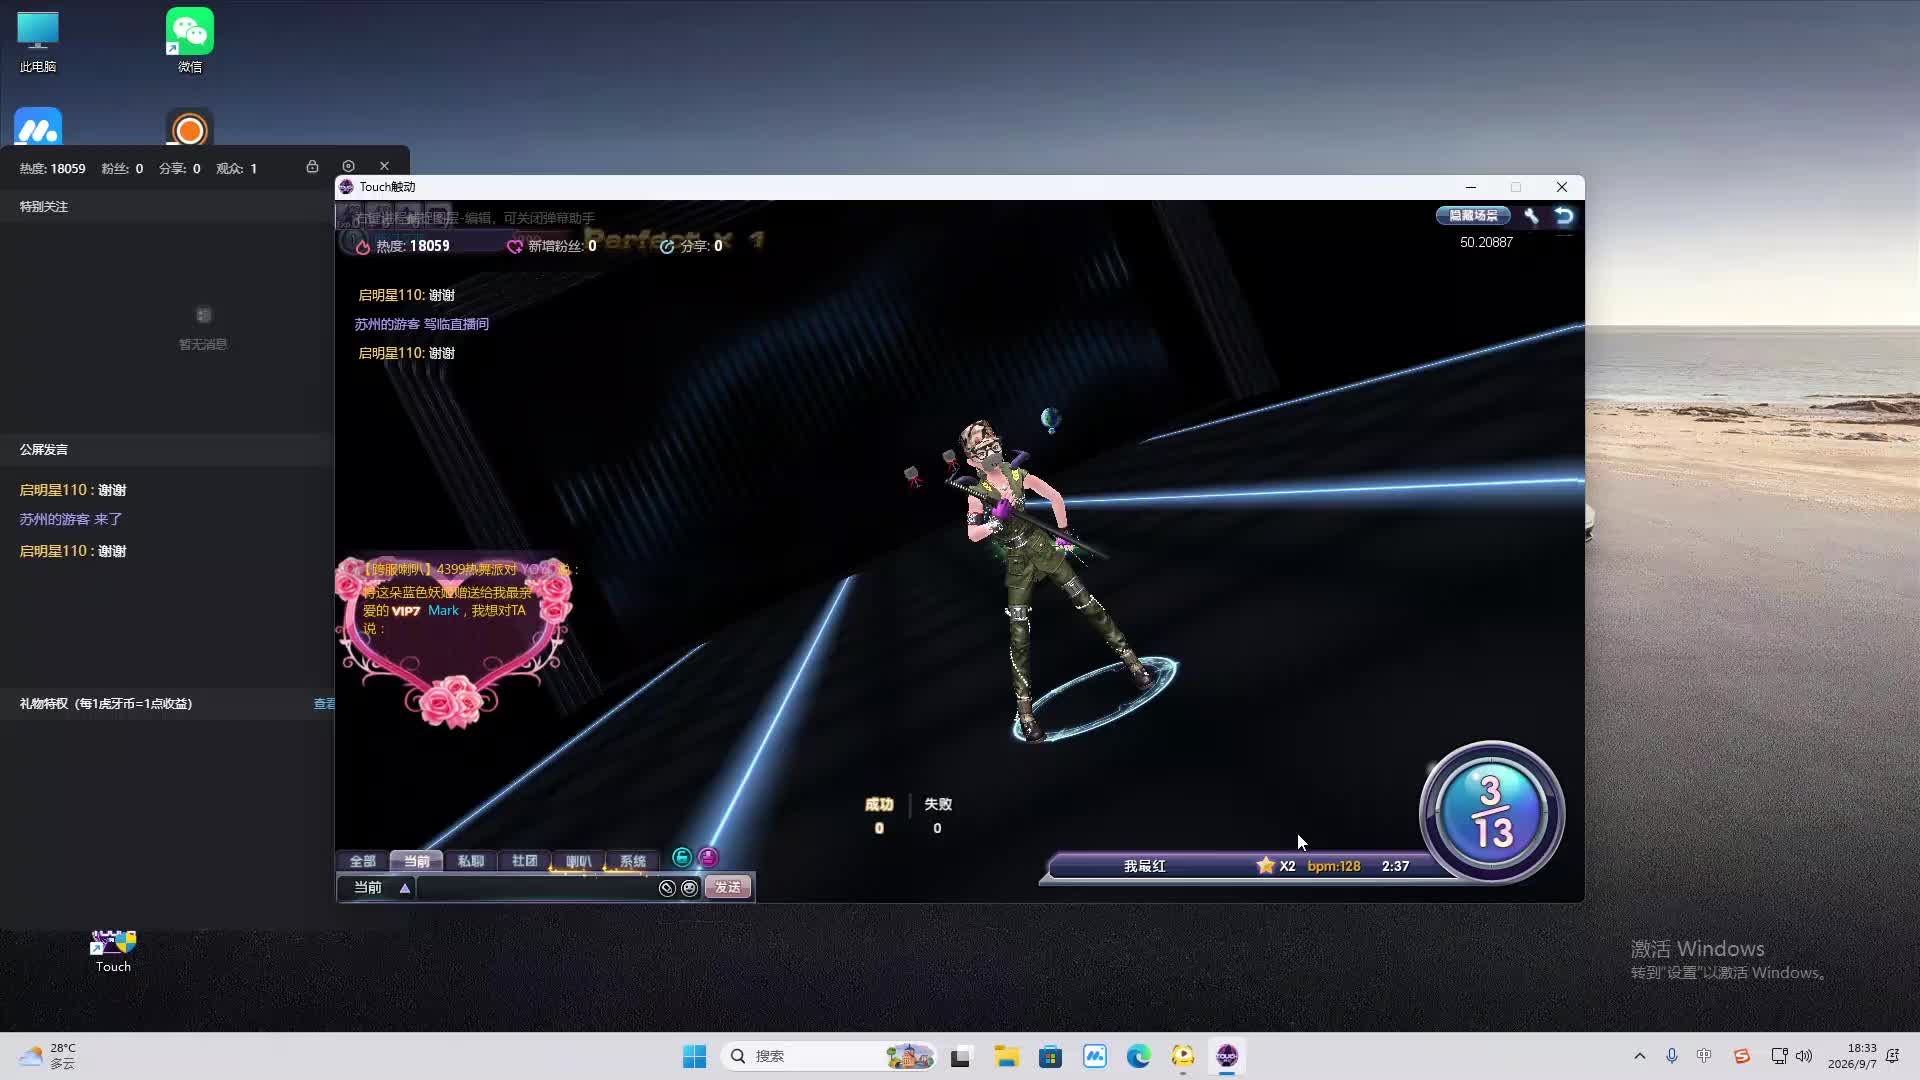
Task: Open the 私聊 private chat tab
Action: click(471, 861)
